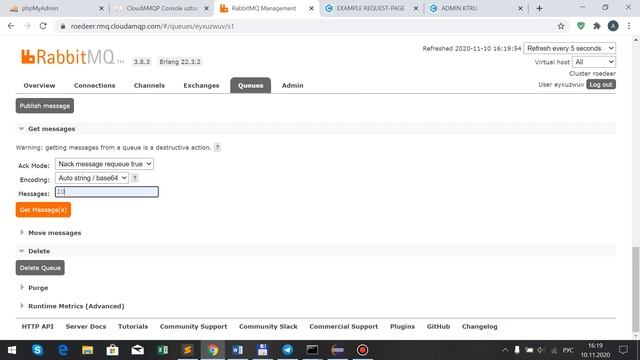
Task: Switch to the Connections tab
Action: pyautogui.click(x=94, y=85)
